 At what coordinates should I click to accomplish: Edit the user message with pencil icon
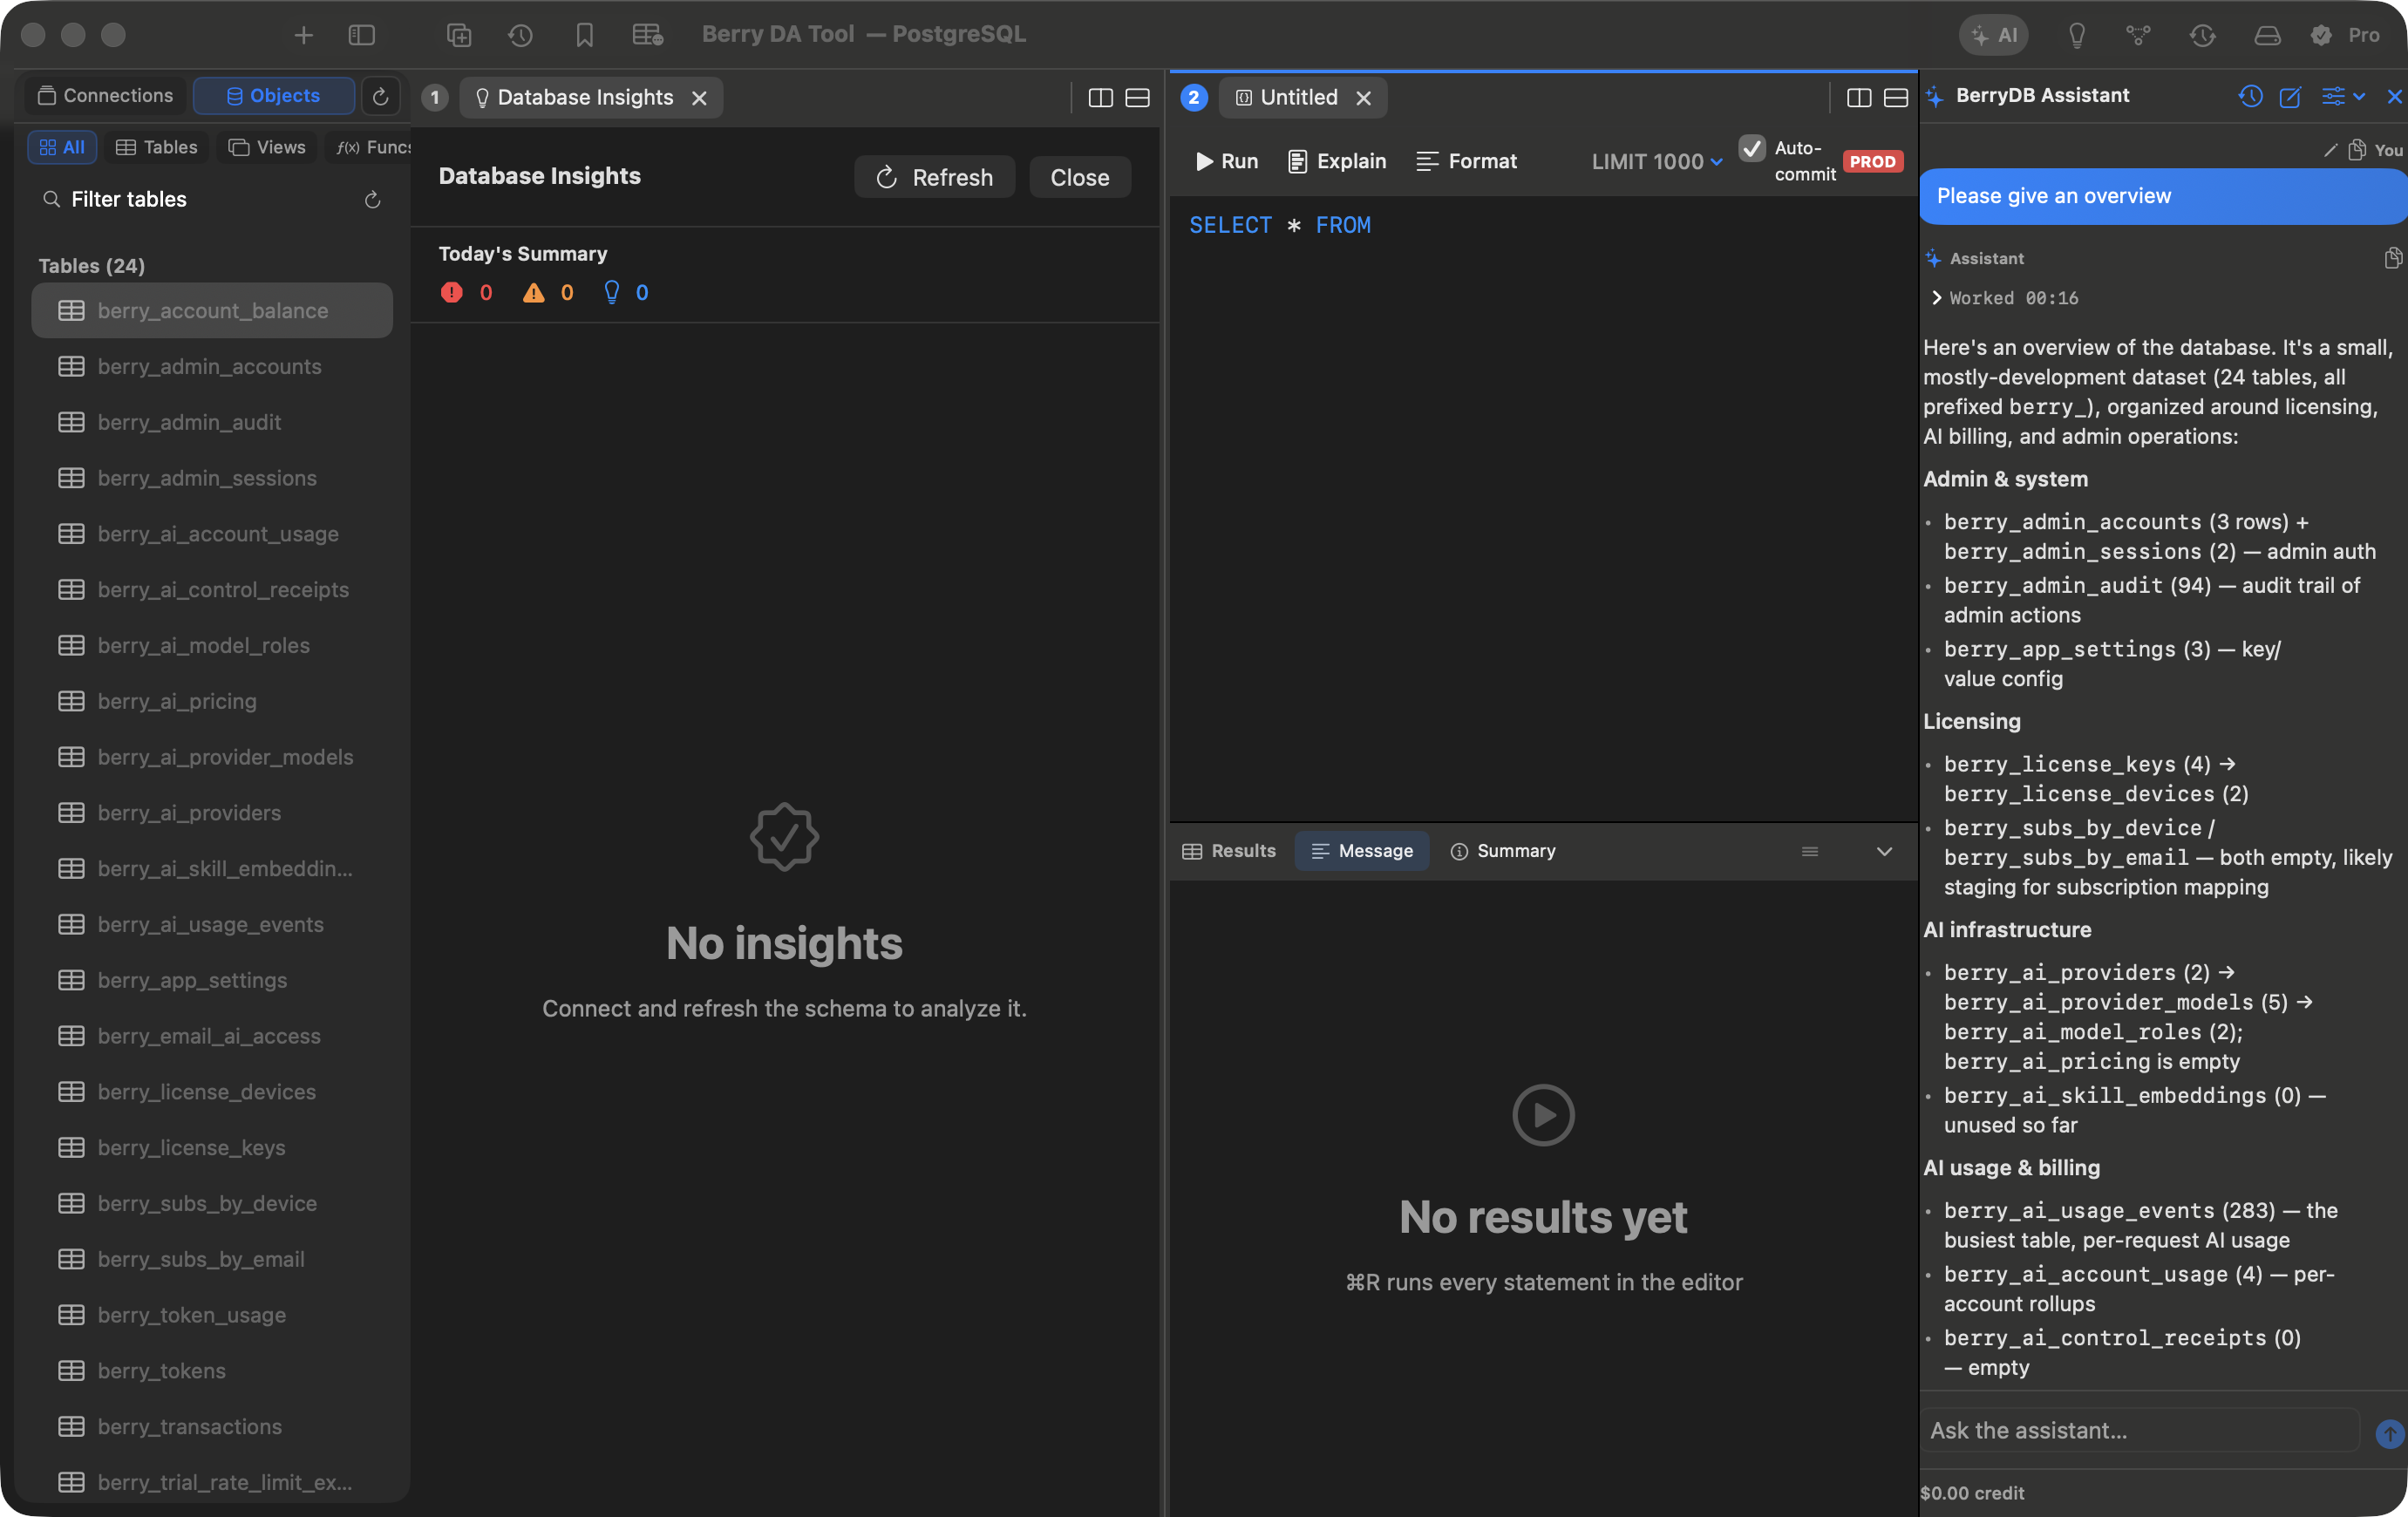(2331, 150)
